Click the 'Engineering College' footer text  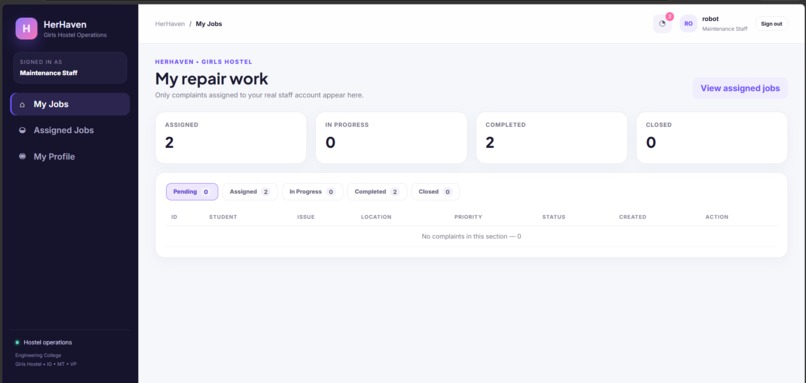(38, 355)
